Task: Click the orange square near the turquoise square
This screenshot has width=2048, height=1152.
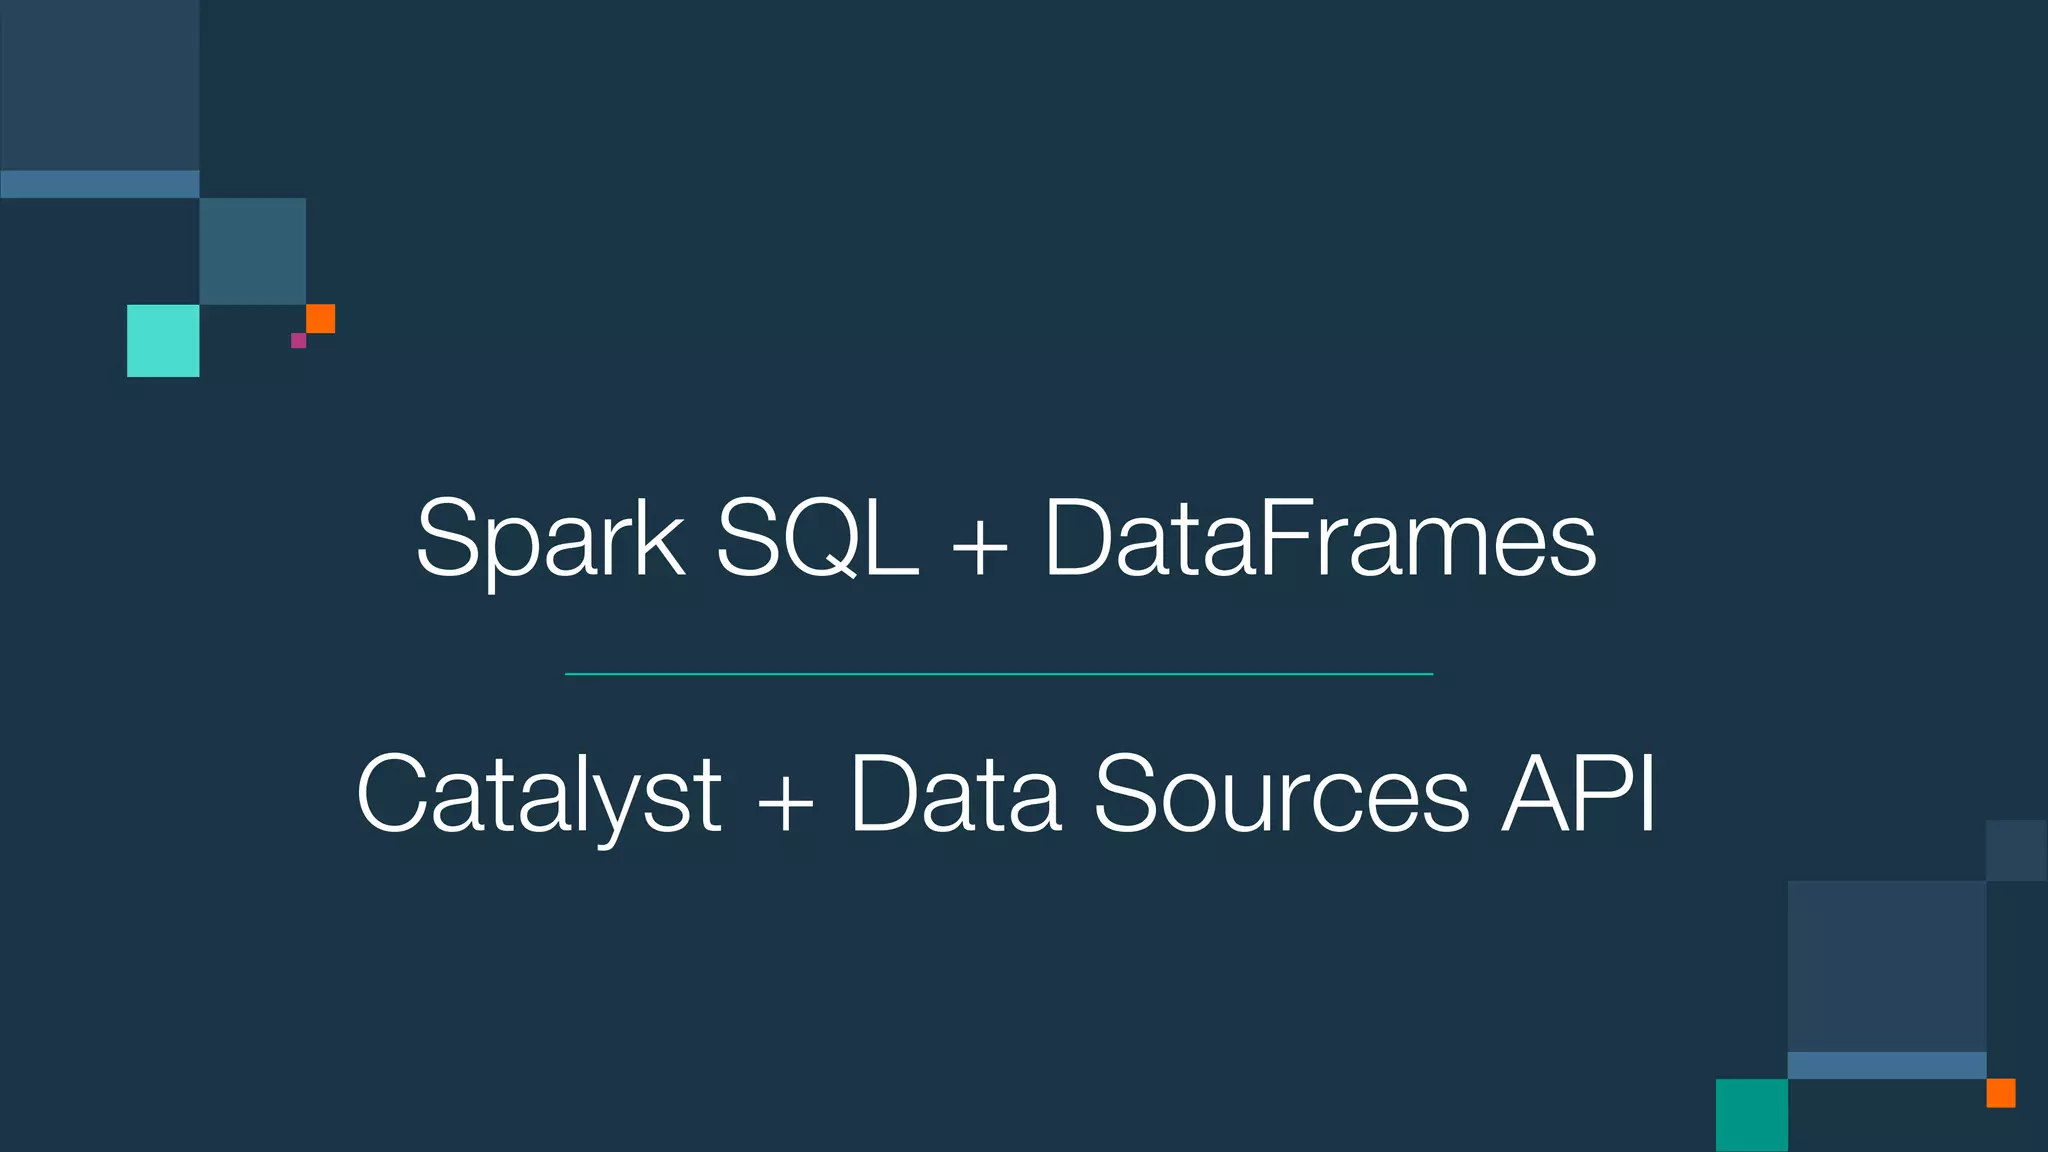Action: click(x=320, y=319)
